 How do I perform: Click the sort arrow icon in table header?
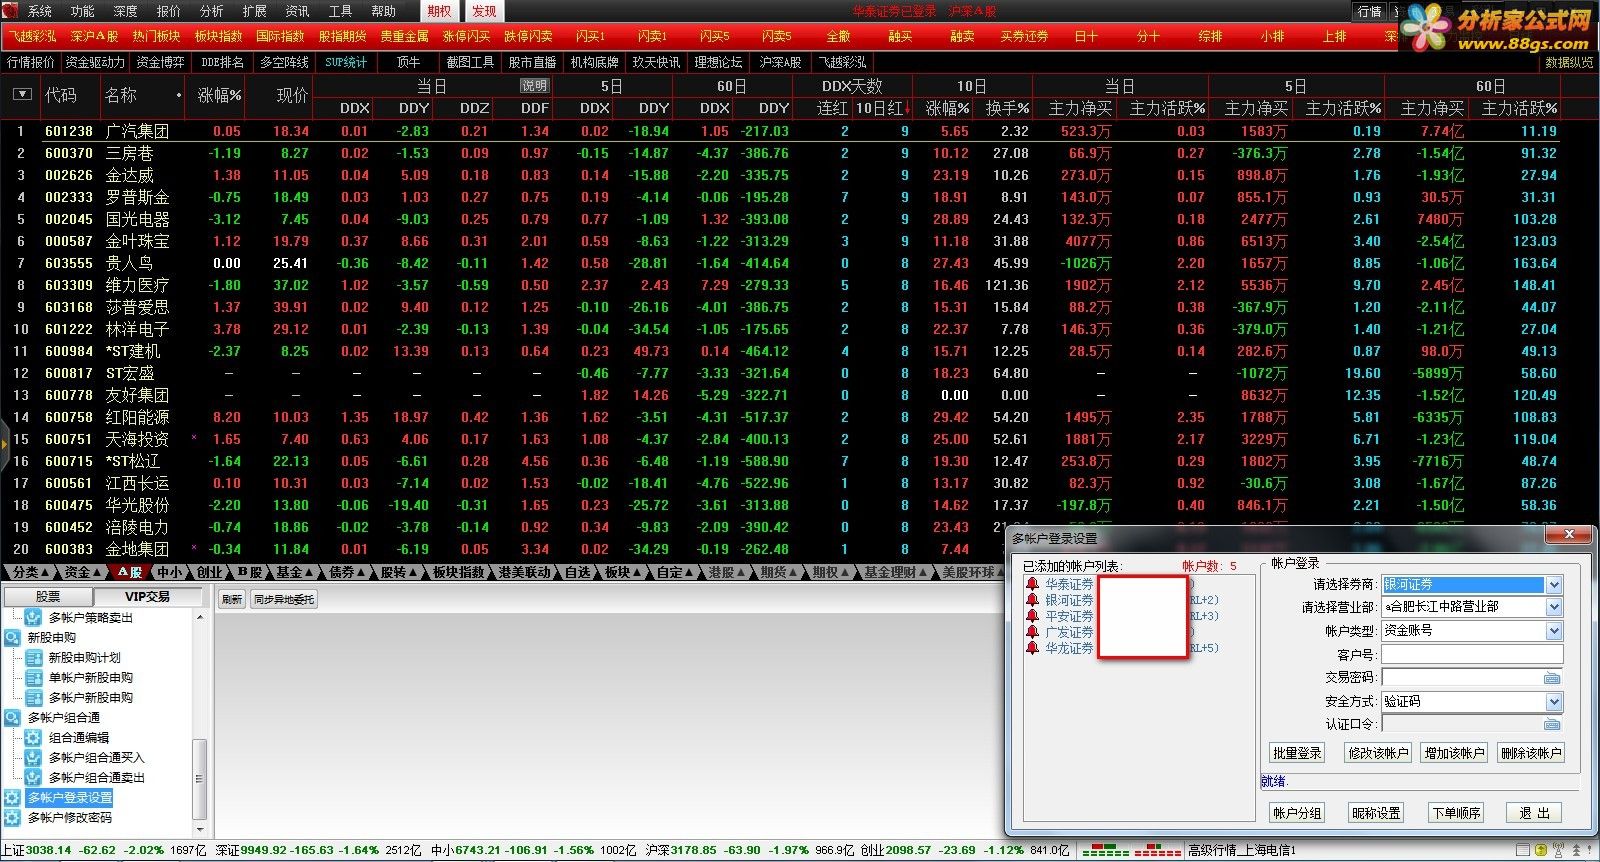point(22,95)
